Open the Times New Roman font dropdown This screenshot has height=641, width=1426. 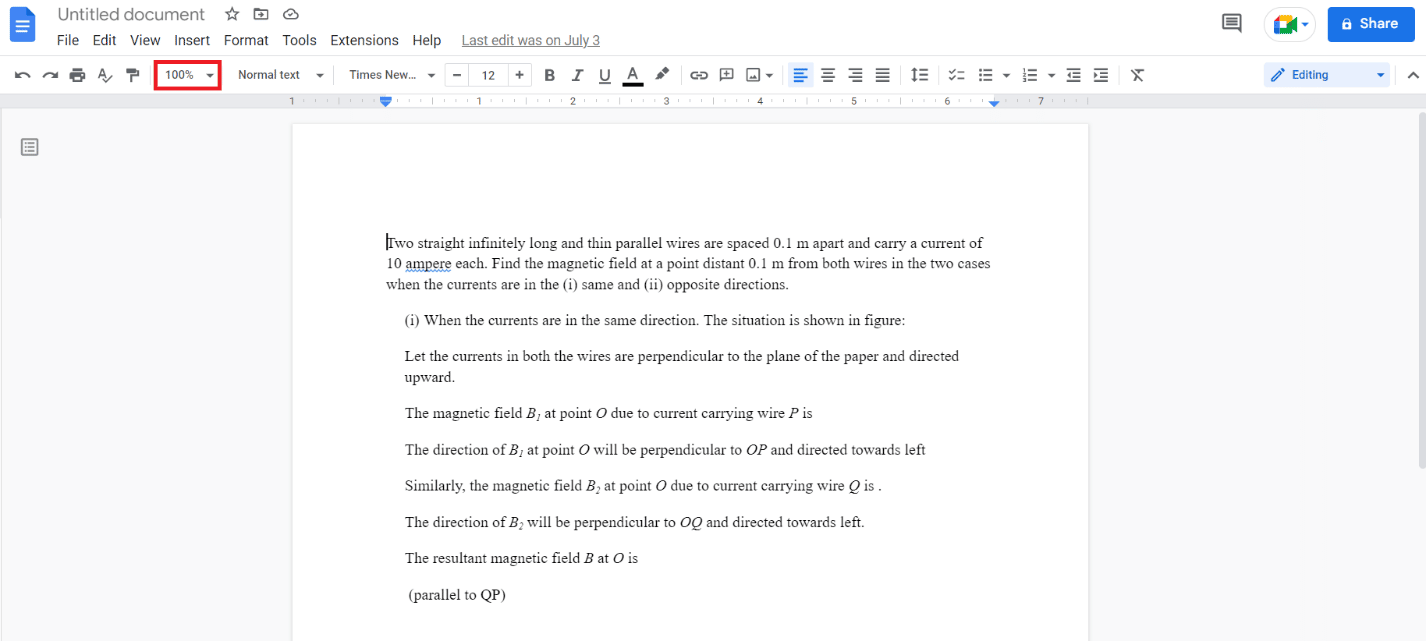(x=392, y=75)
